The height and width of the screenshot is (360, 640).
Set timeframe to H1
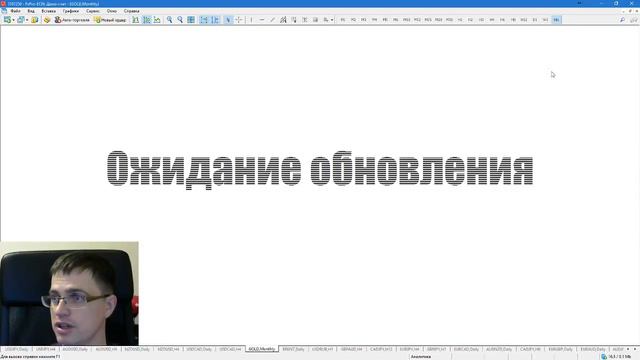[x=460, y=20]
